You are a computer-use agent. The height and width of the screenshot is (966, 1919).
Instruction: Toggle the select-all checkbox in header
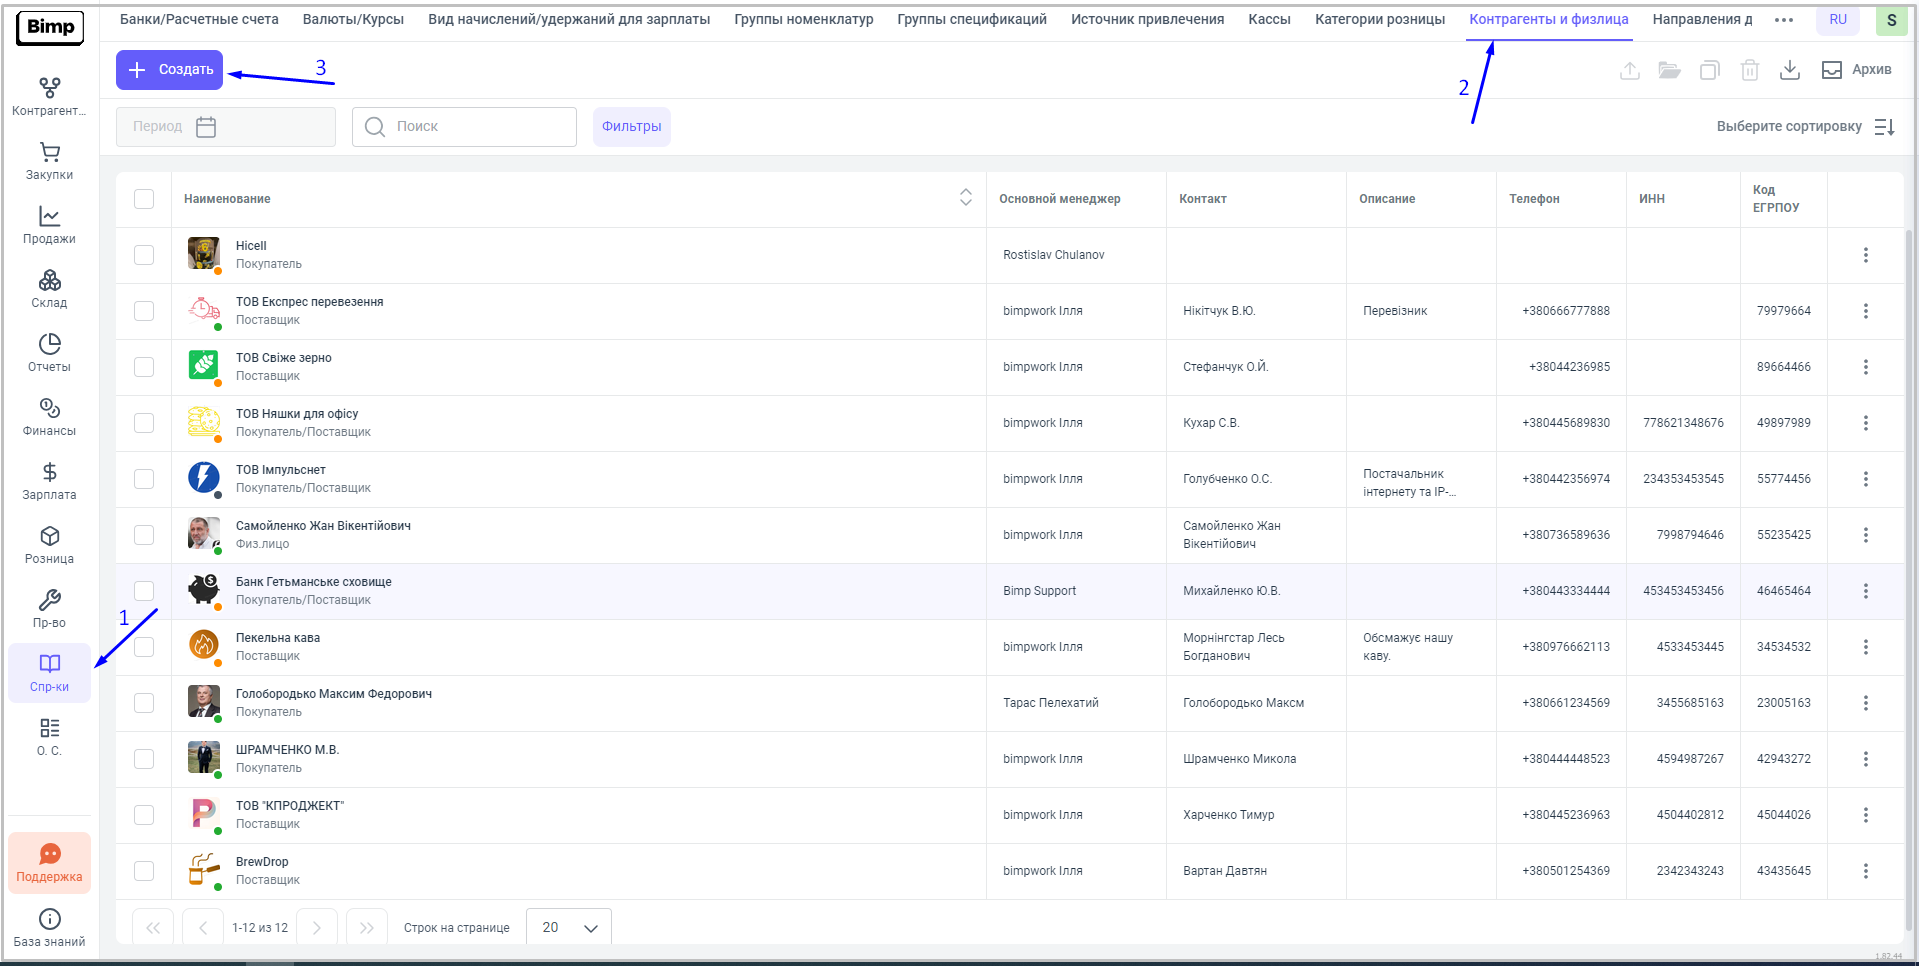click(x=144, y=199)
